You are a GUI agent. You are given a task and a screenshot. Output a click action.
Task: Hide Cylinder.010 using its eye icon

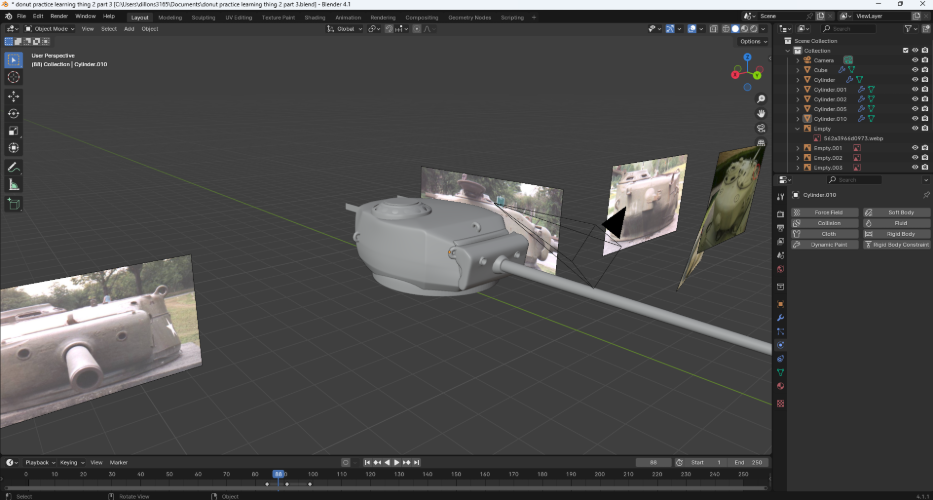pos(914,119)
